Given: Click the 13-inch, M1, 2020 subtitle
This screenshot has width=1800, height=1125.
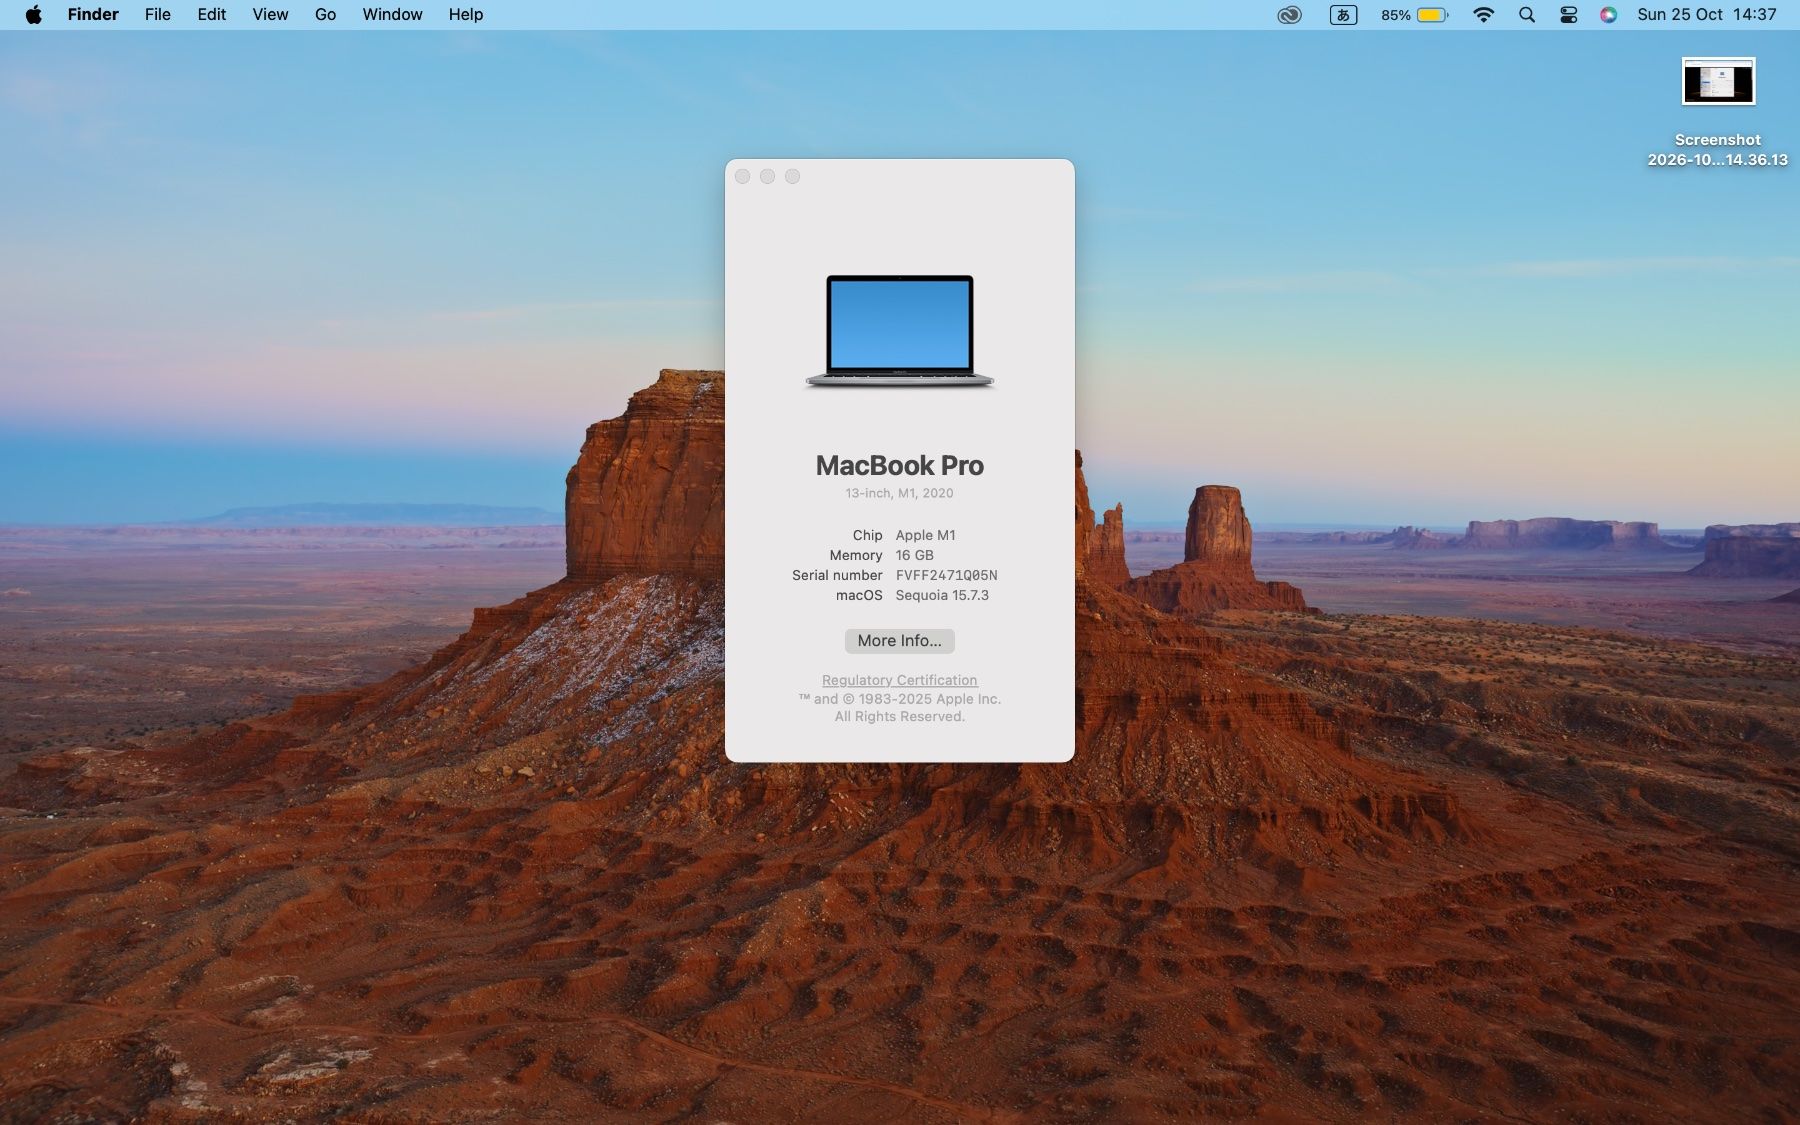Looking at the screenshot, I should coord(899,493).
